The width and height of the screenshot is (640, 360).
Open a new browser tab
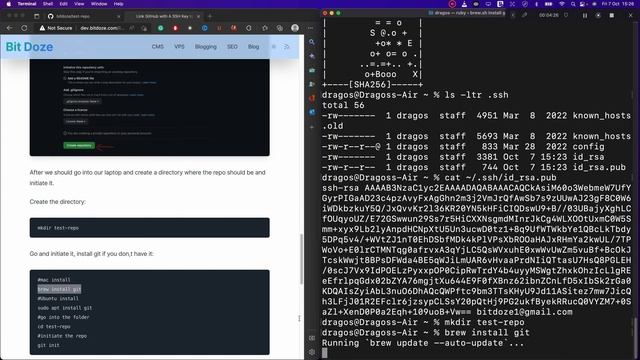coord(210,16)
